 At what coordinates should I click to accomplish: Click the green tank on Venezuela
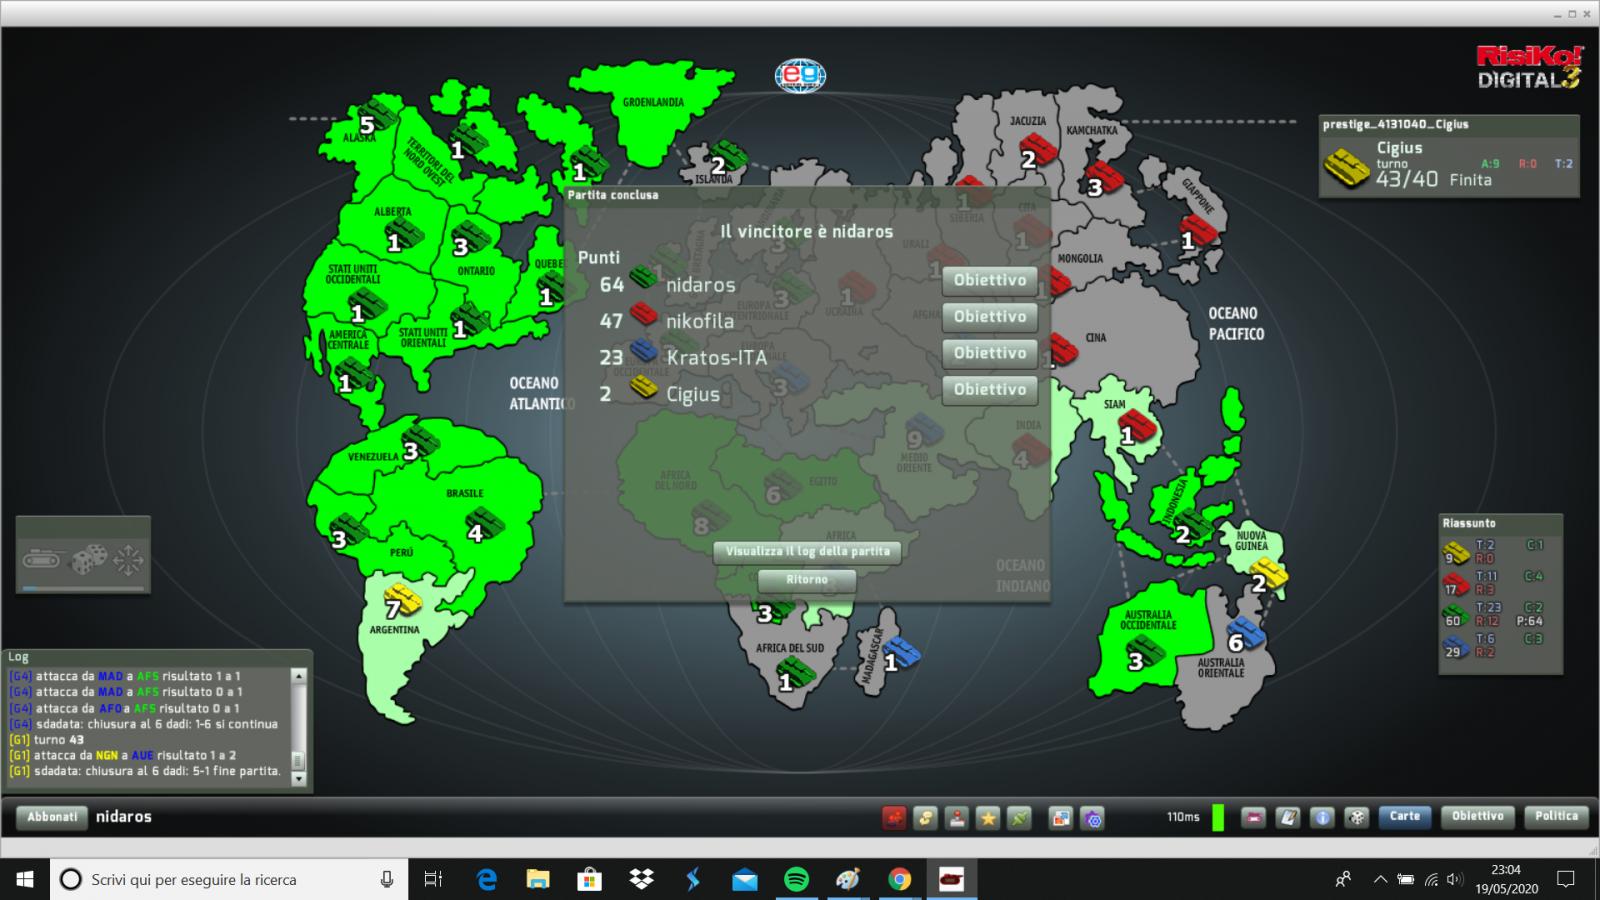(x=421, y=441)
